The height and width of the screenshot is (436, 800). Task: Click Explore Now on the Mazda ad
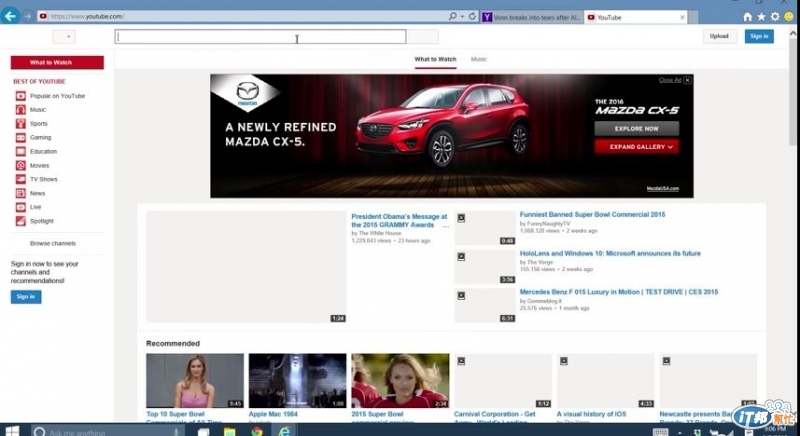(636, 129)
